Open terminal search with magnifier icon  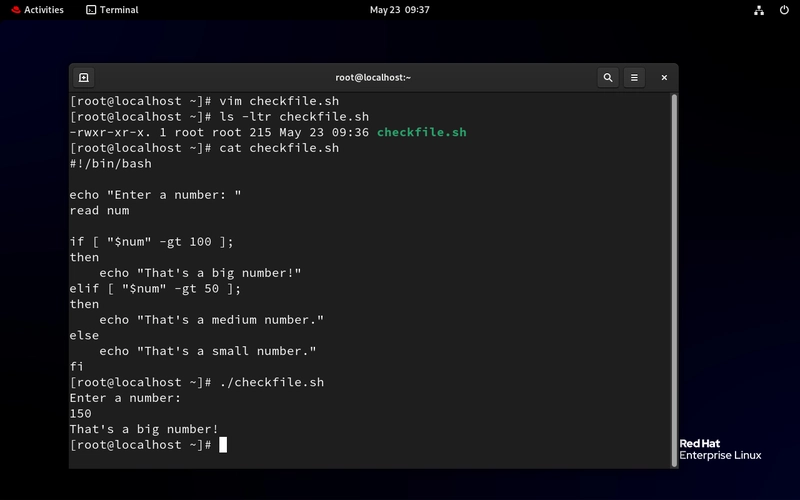pyautogui.click(x=608, y=78)
